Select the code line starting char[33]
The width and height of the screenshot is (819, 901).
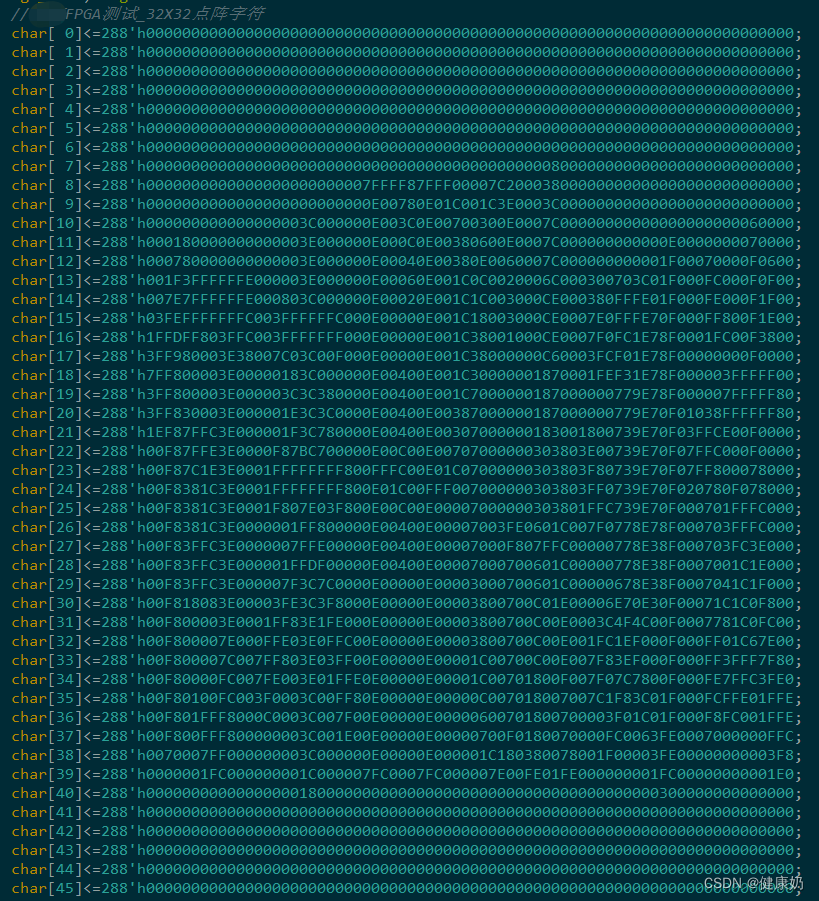click(406, 660)
